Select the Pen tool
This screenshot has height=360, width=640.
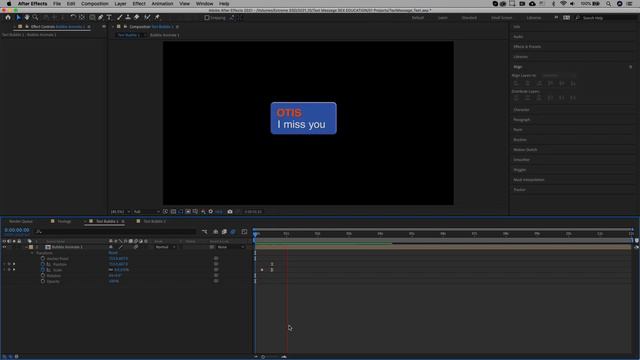coord(100,18)
